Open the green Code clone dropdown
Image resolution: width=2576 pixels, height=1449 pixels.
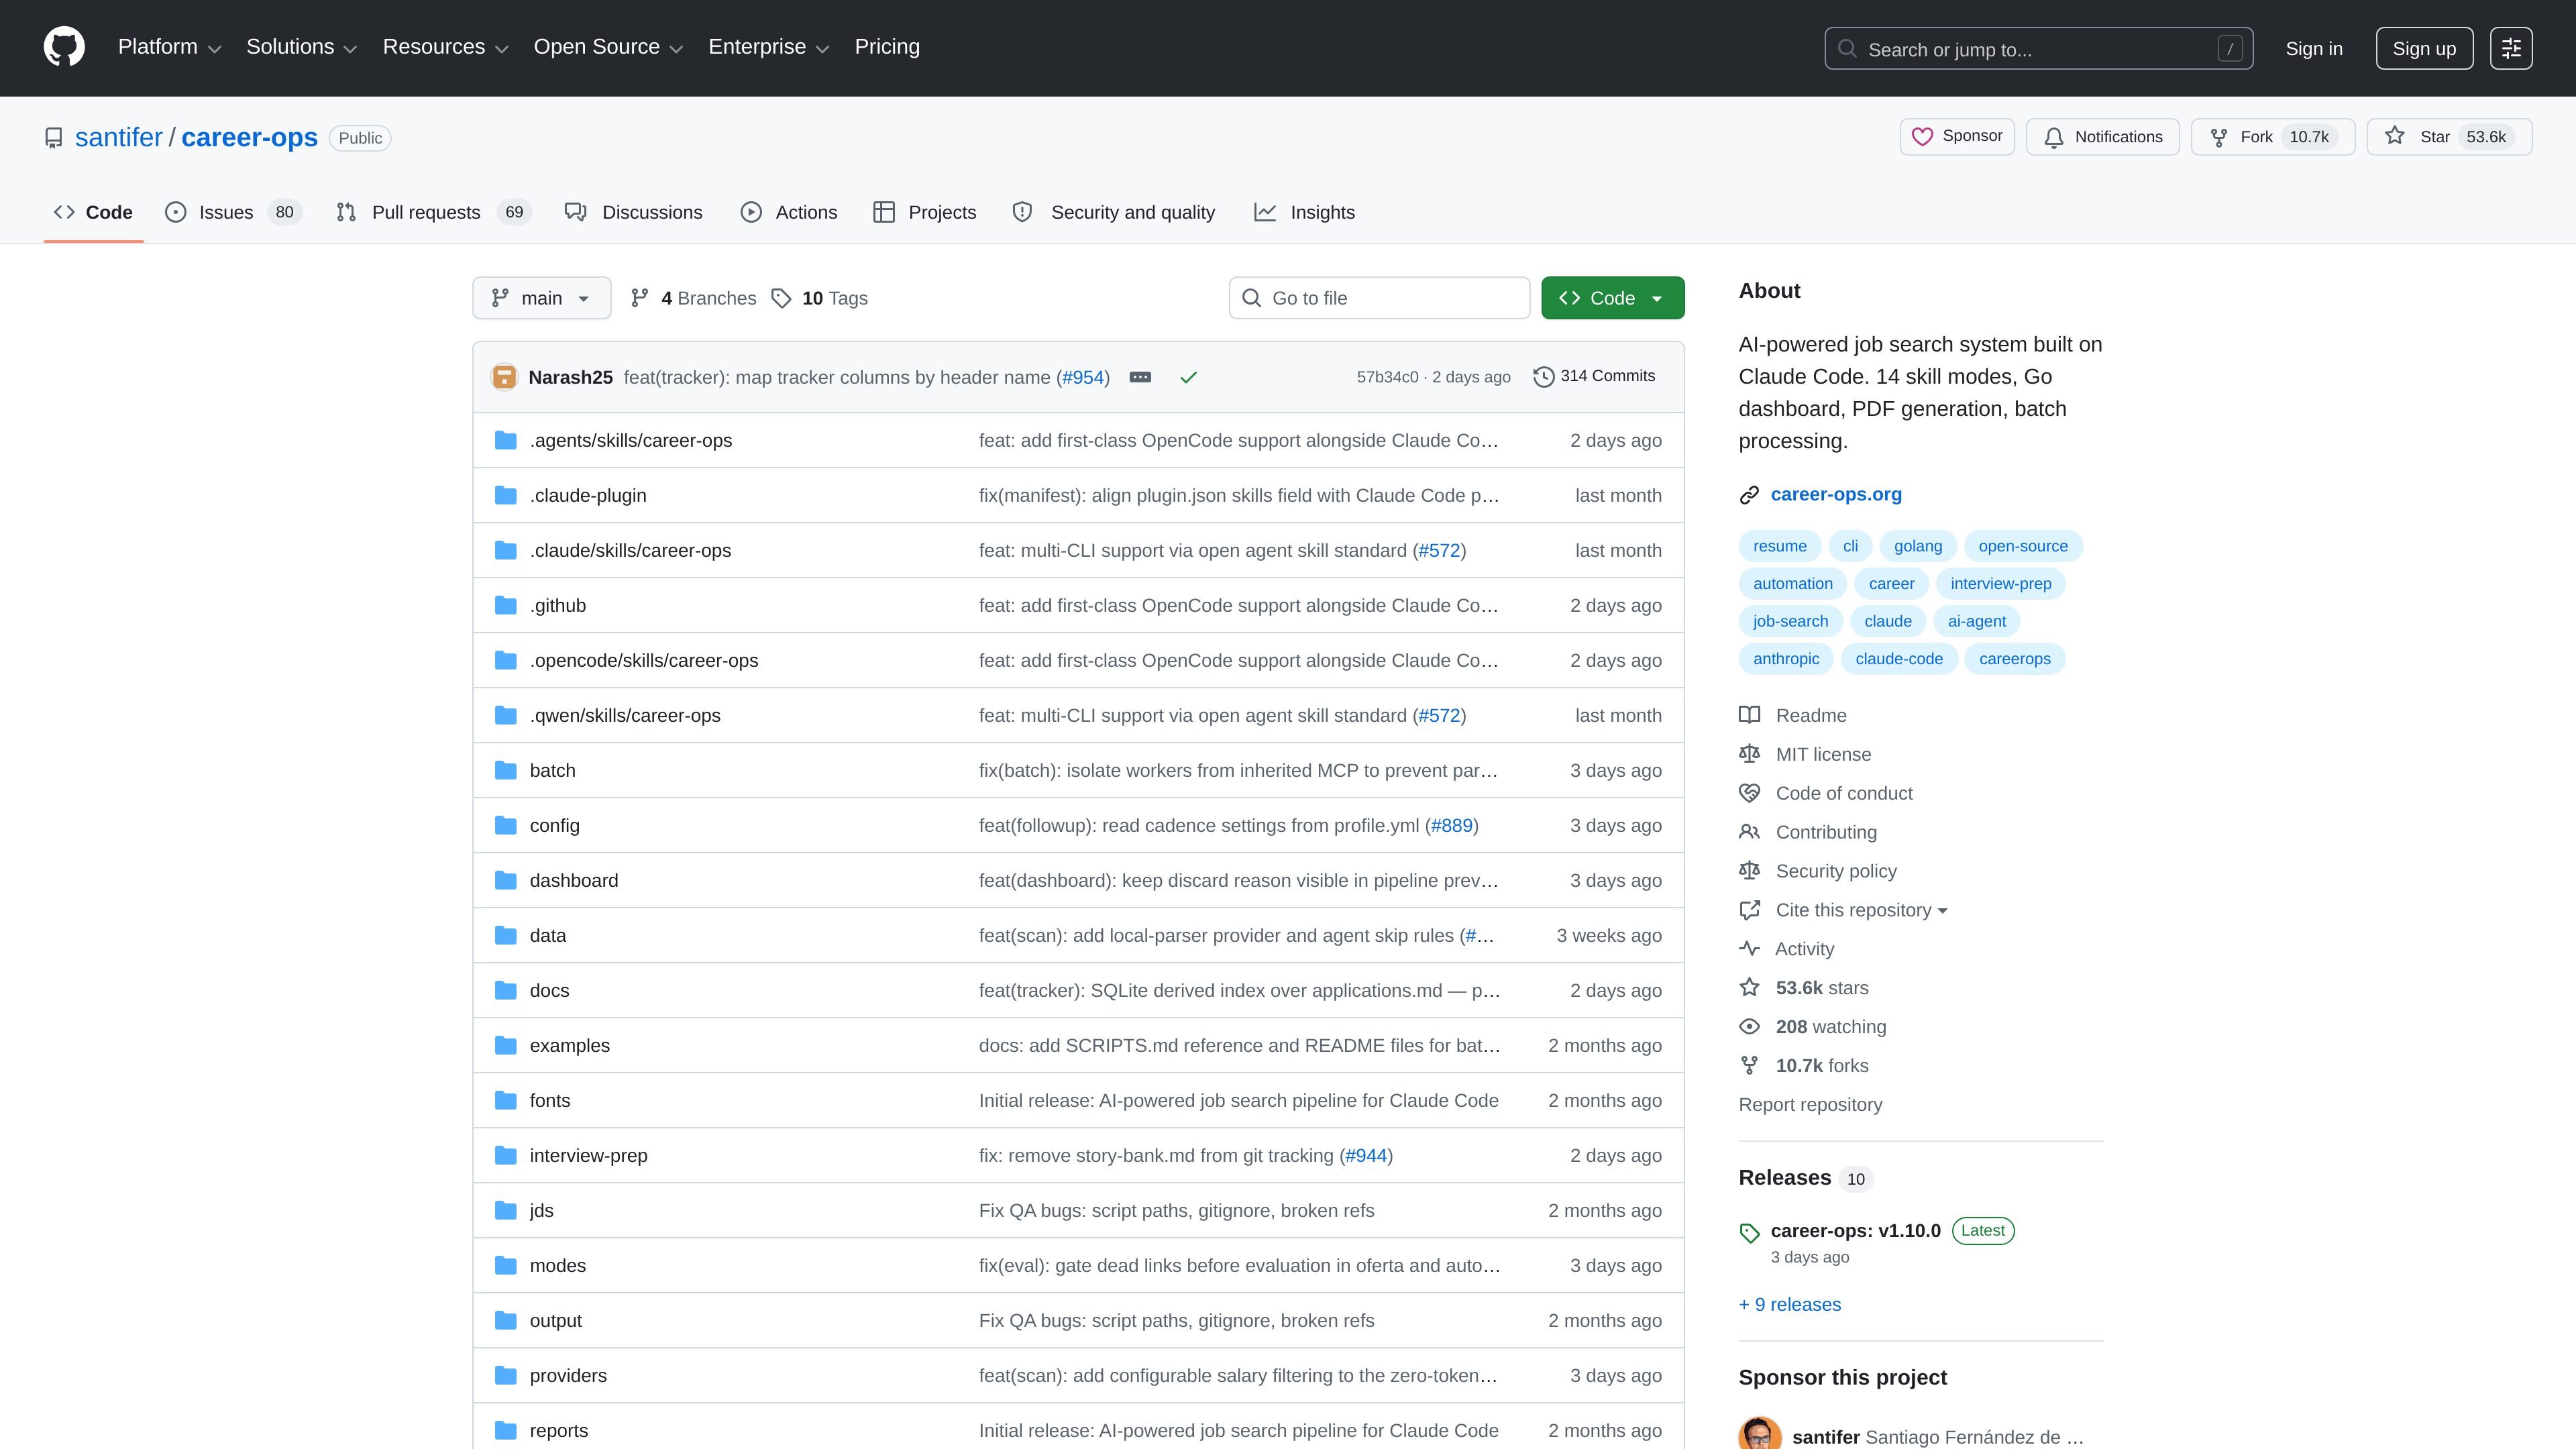point(1612,298)
